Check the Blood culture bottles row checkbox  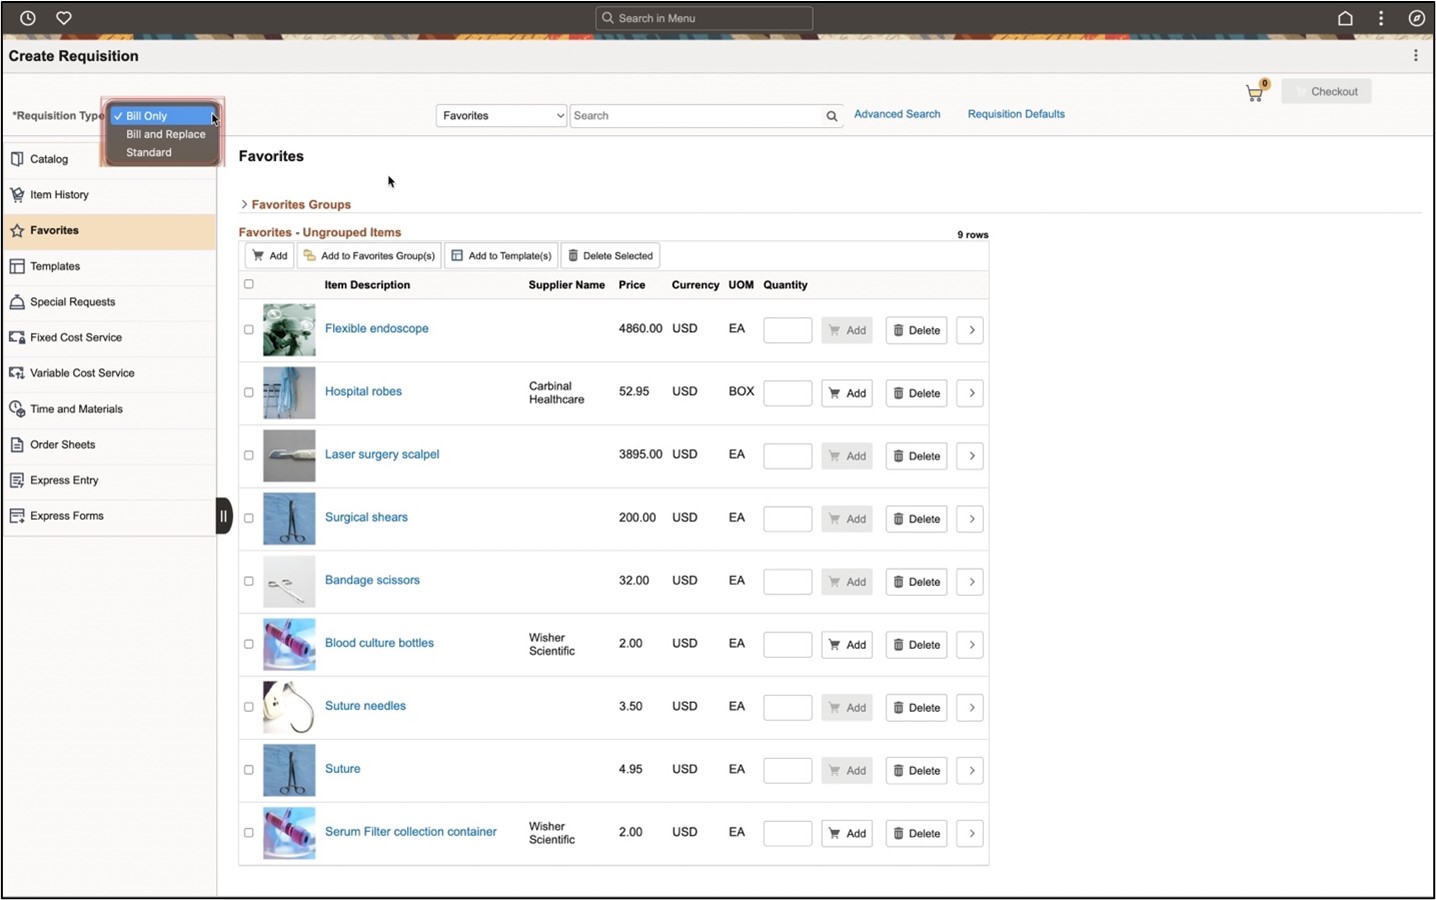tap(249, 644)
